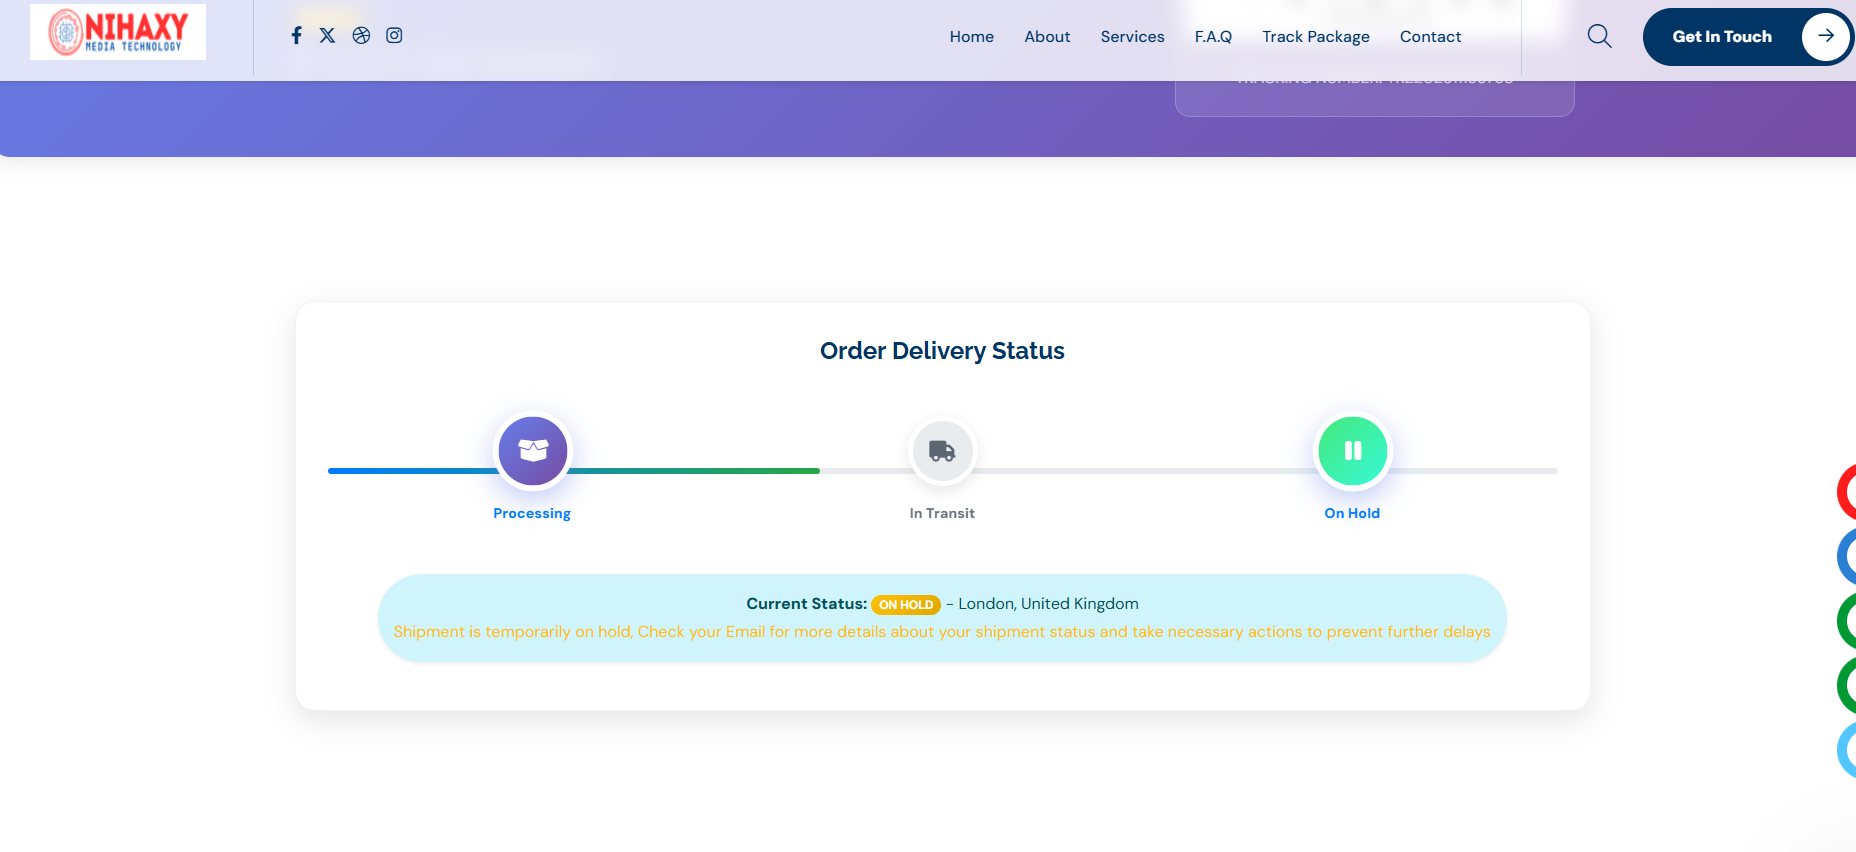Click the Processing box step icon
The image size is (1856, 852).
(533, 451)
